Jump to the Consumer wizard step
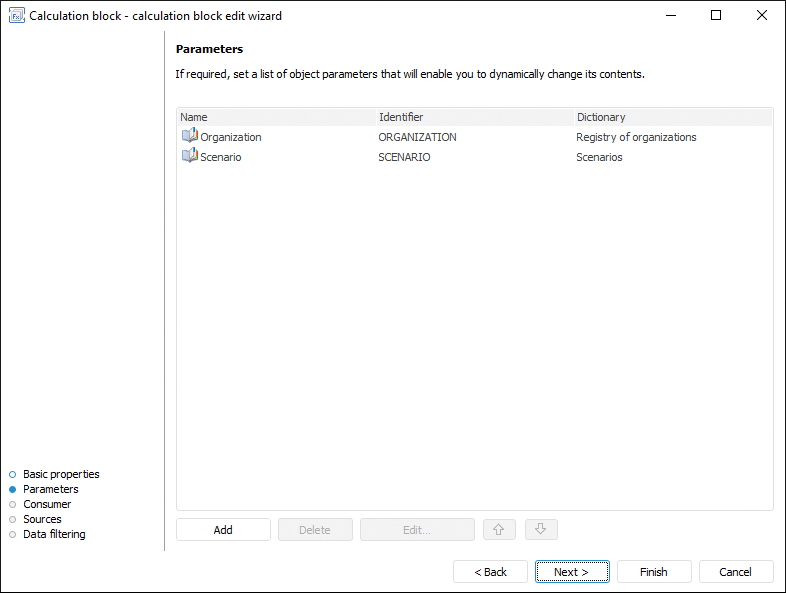 coord(47,504)
